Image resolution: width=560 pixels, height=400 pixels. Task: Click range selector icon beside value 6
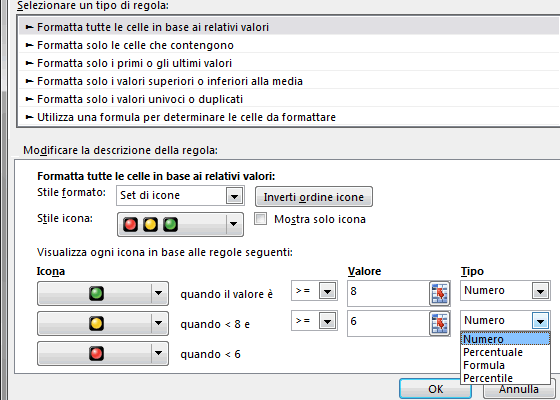(440, 324)
